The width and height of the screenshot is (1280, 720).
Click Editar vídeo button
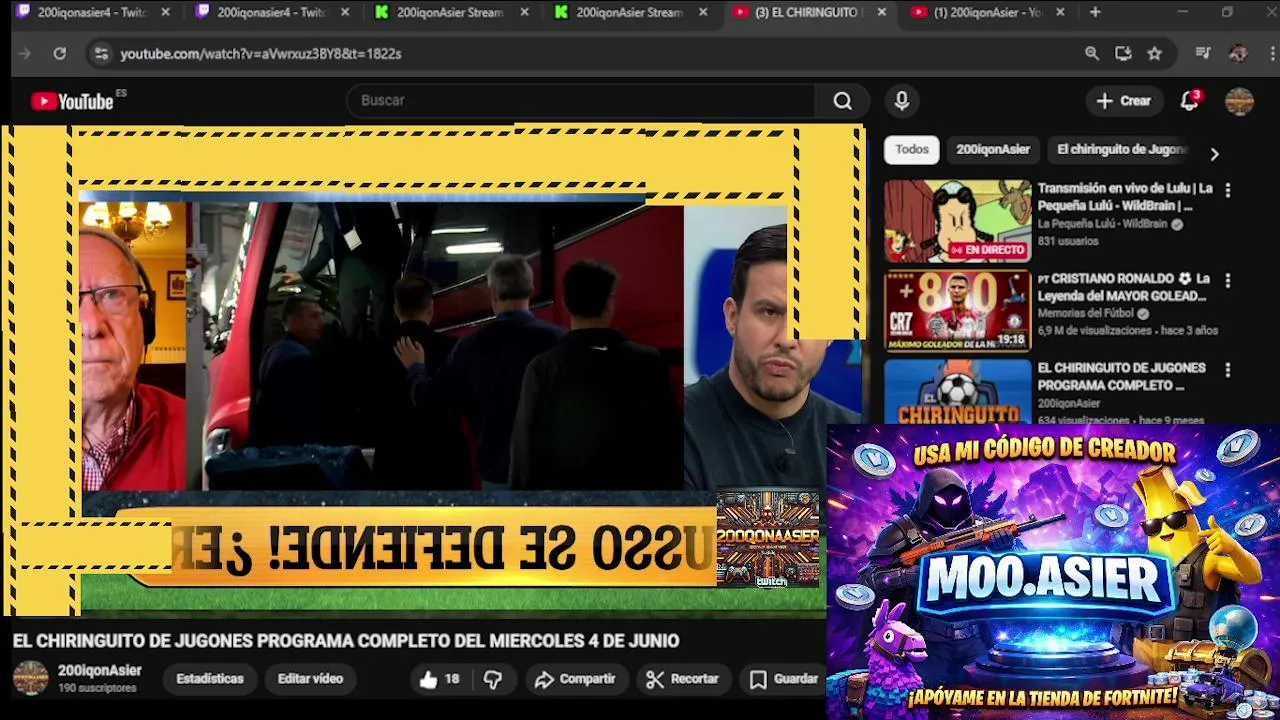pos(310,679)
